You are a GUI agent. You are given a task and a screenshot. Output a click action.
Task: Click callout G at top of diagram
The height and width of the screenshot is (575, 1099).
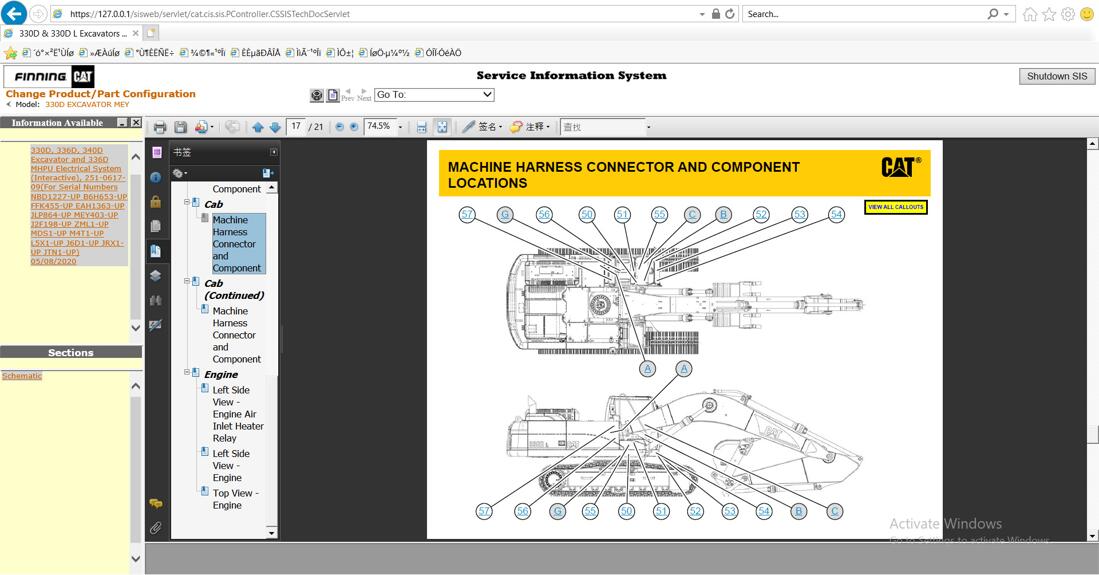tap(505, 215)
